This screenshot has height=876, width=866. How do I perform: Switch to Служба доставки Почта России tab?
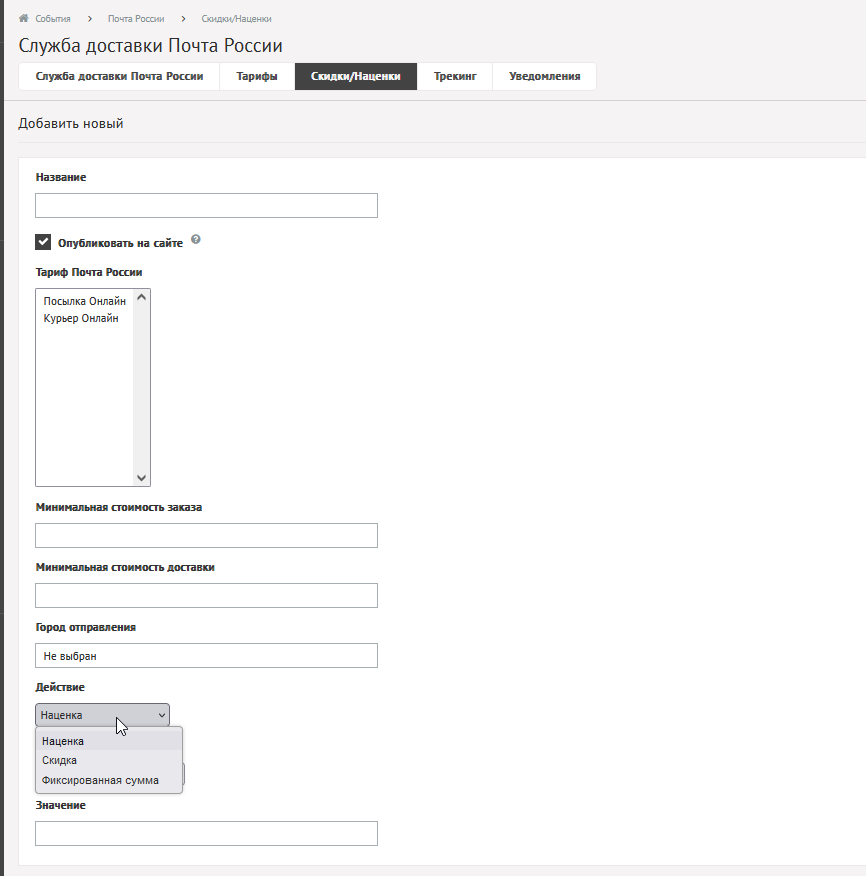point(119,77)
